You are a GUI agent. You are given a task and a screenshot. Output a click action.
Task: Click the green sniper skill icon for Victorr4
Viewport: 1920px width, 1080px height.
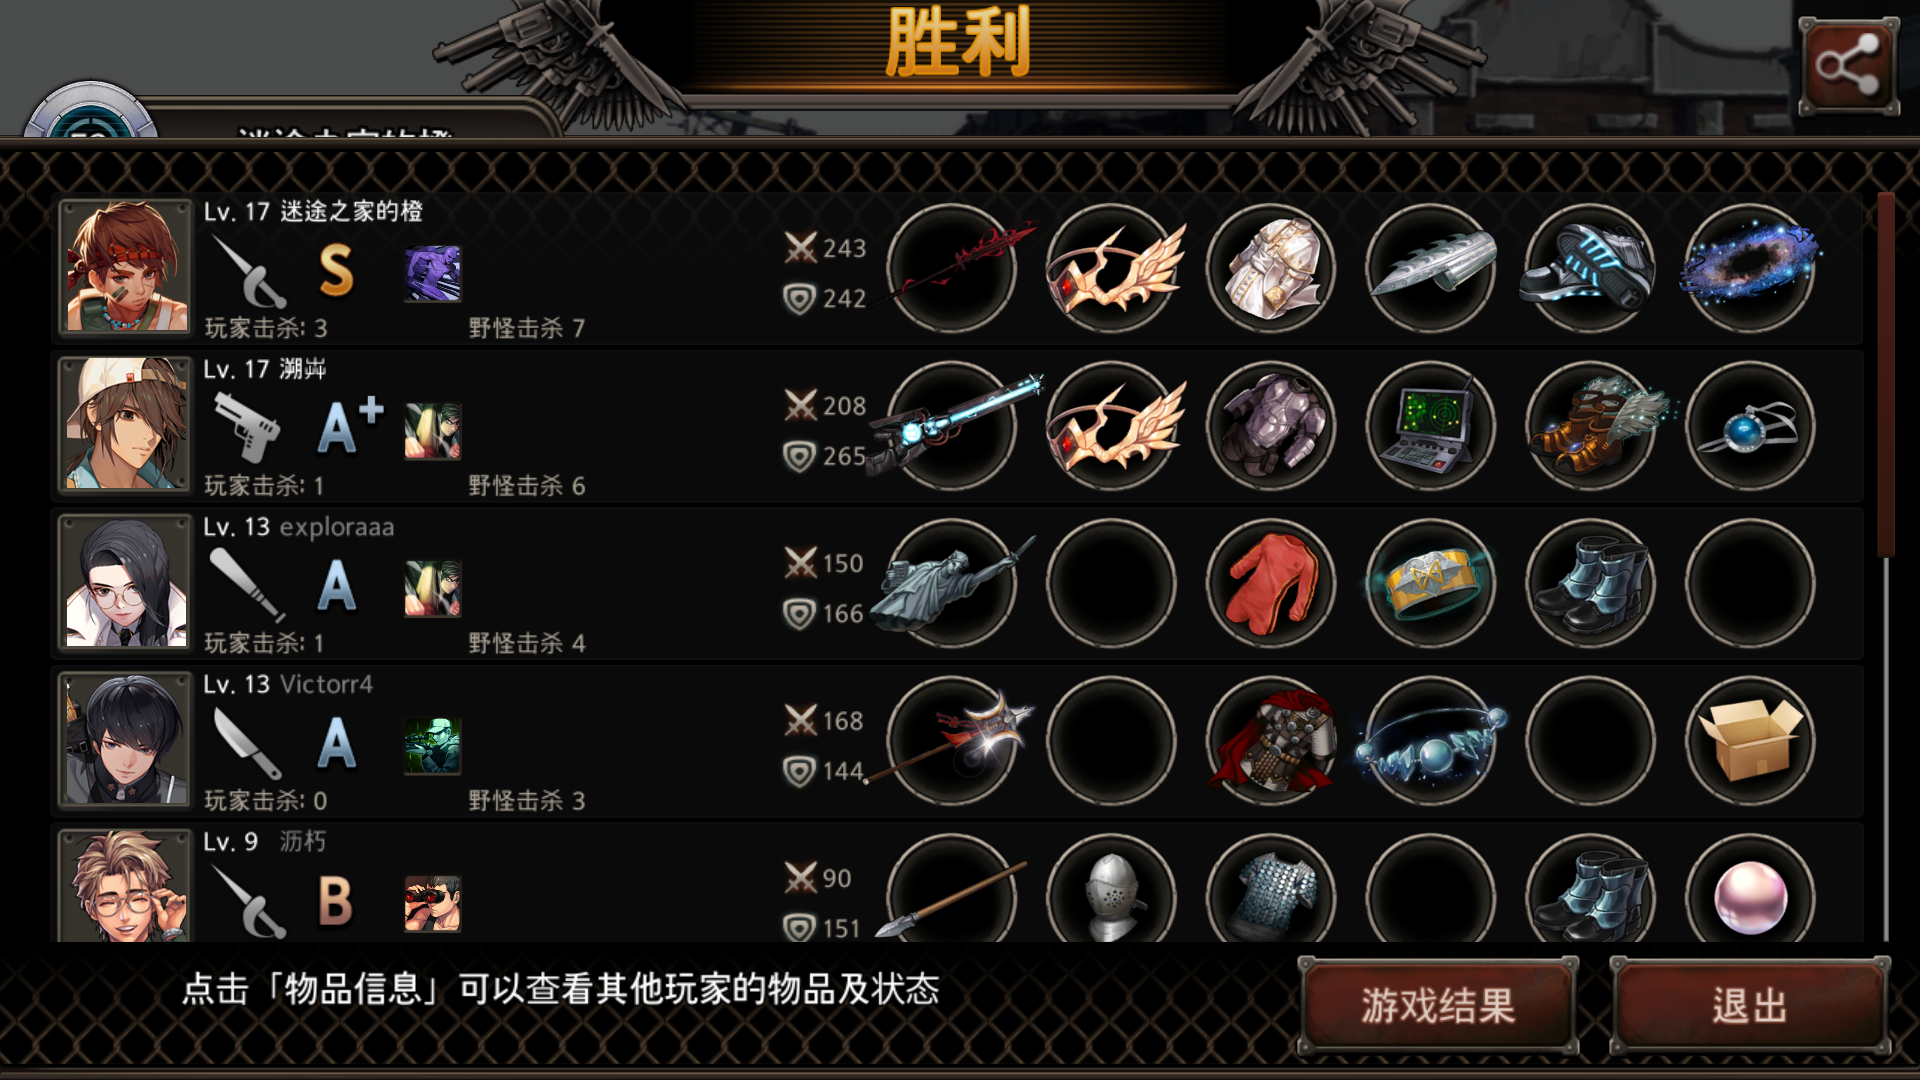click(x=433, y=746)
